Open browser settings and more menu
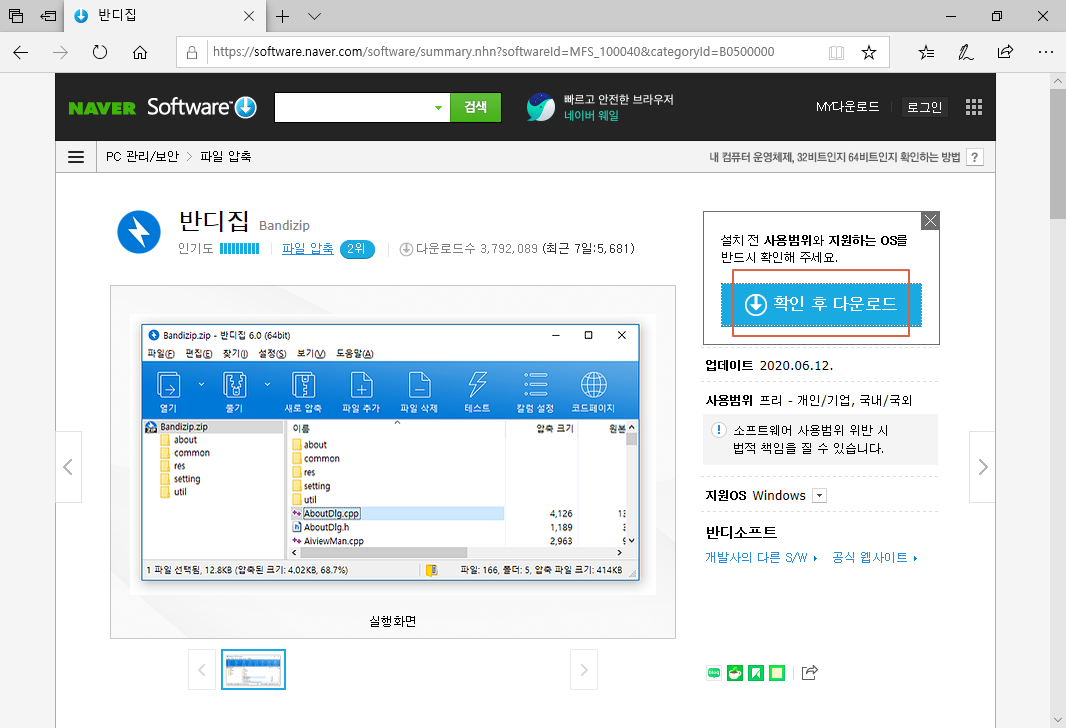The image size is (1066, 728). point(1046,52)
